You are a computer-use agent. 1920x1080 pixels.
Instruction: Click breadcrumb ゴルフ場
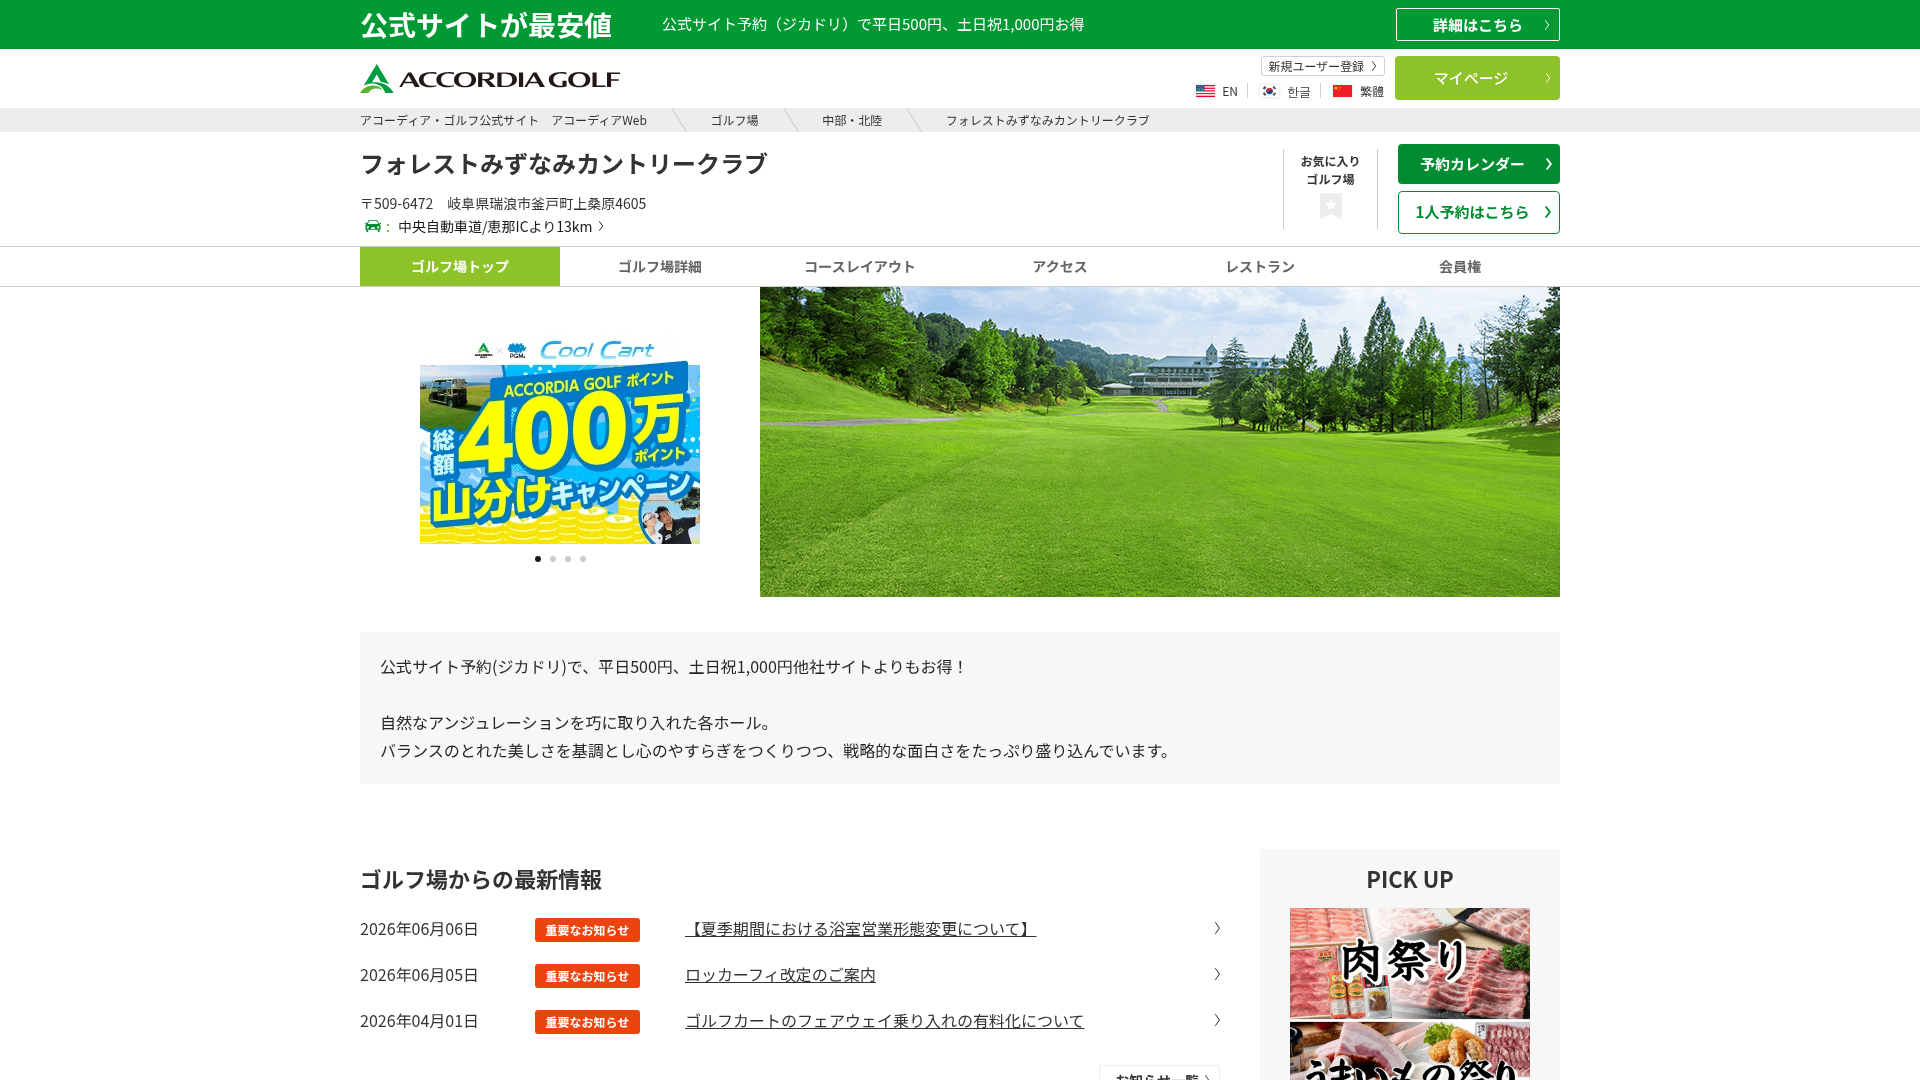click(734, 120)
